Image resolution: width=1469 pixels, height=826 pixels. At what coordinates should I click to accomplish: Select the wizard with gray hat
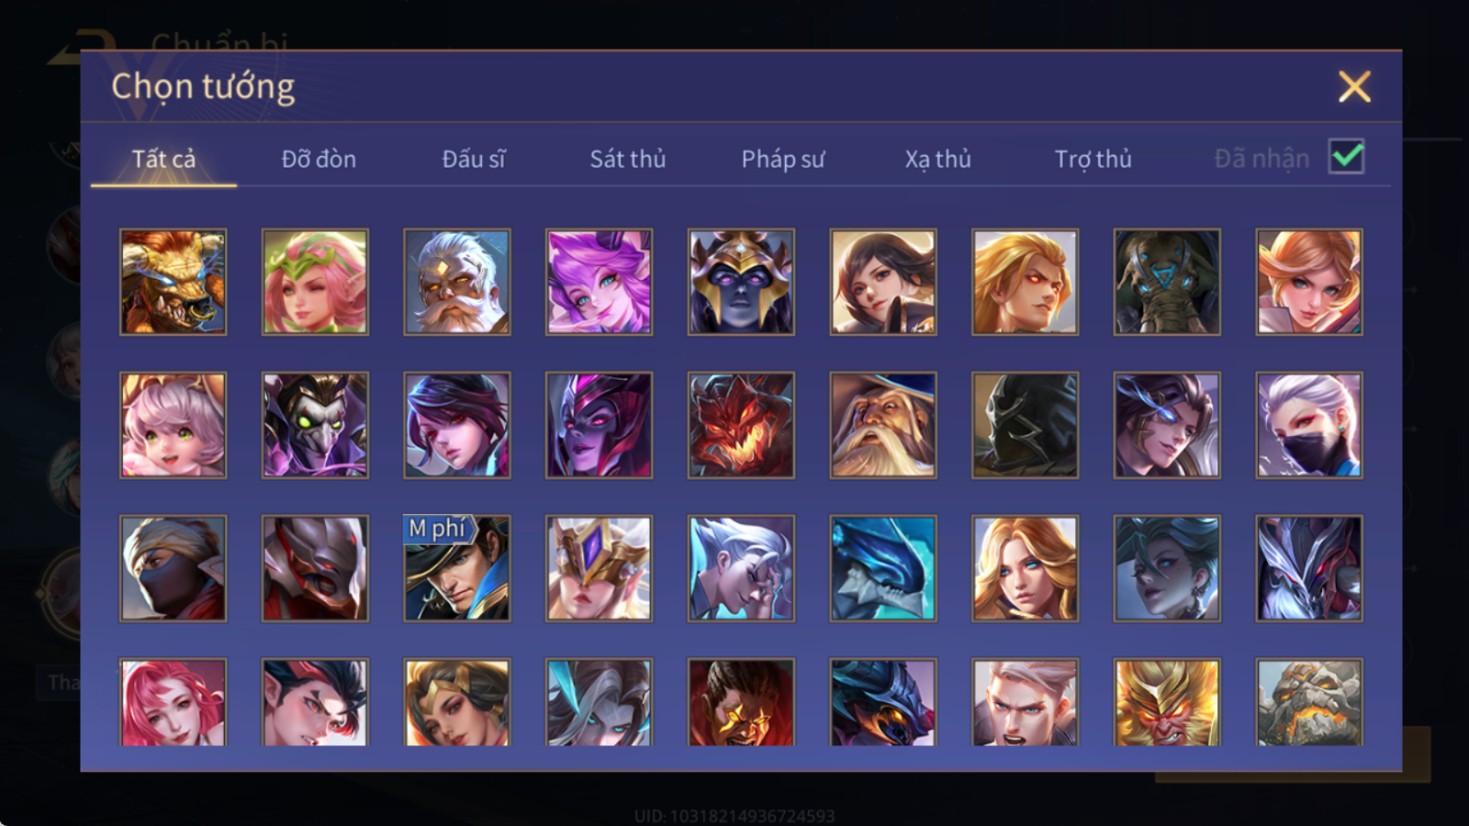(883, 425)
